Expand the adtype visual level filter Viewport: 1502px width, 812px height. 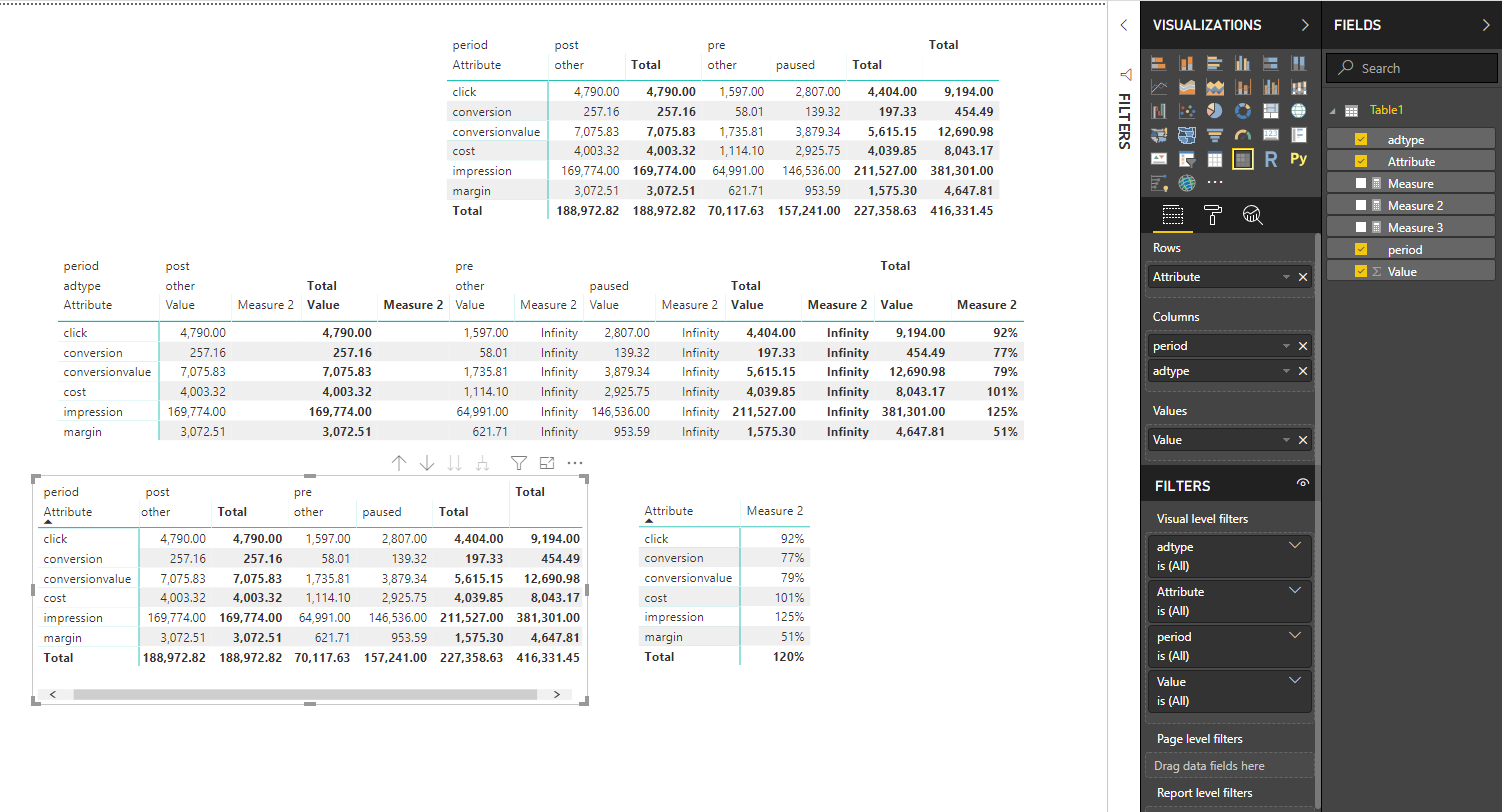[x=1296, y=546]
